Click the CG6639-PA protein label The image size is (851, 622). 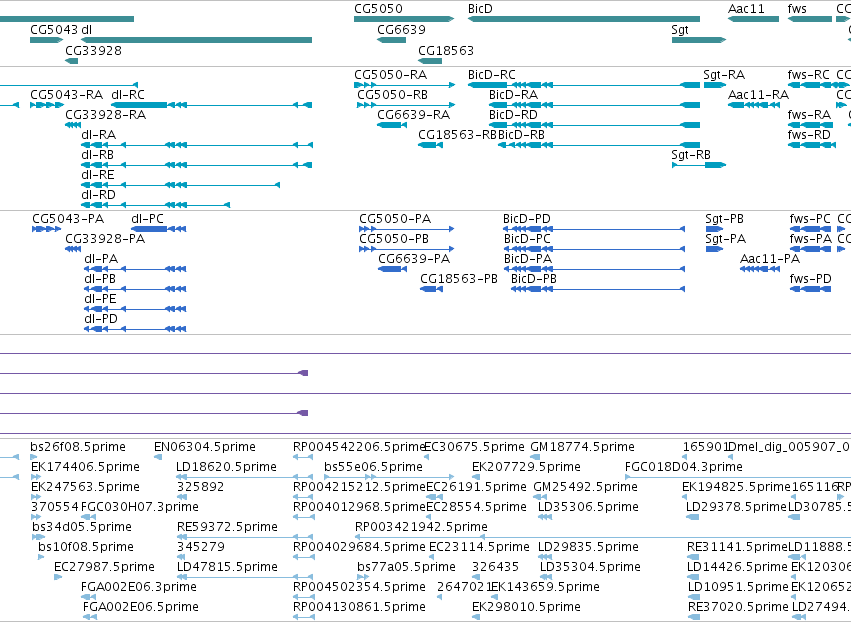[x=414, y=259]
